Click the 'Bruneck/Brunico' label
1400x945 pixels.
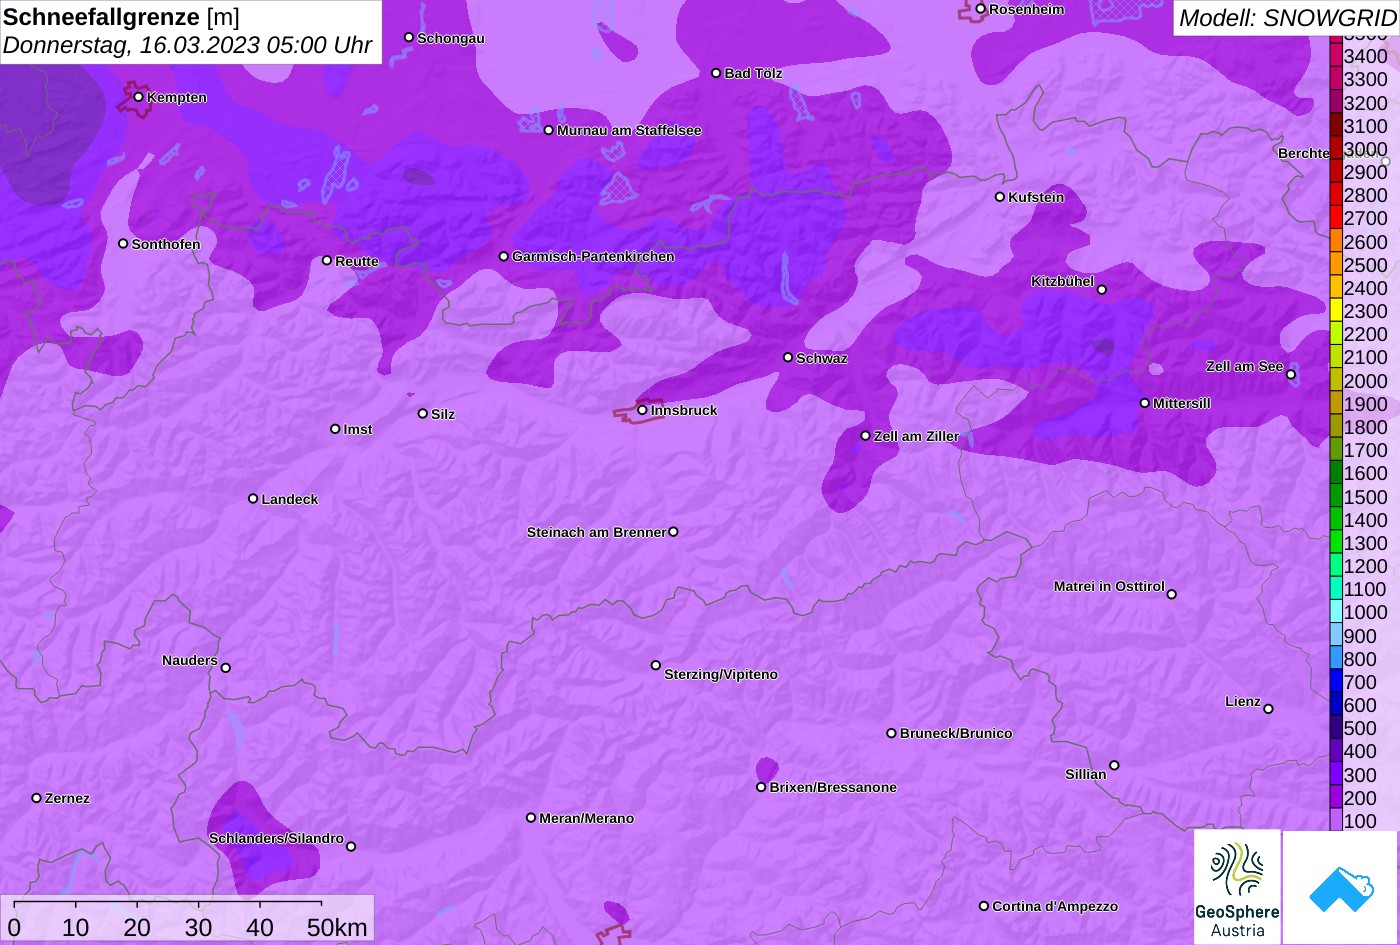coord(956,733)
